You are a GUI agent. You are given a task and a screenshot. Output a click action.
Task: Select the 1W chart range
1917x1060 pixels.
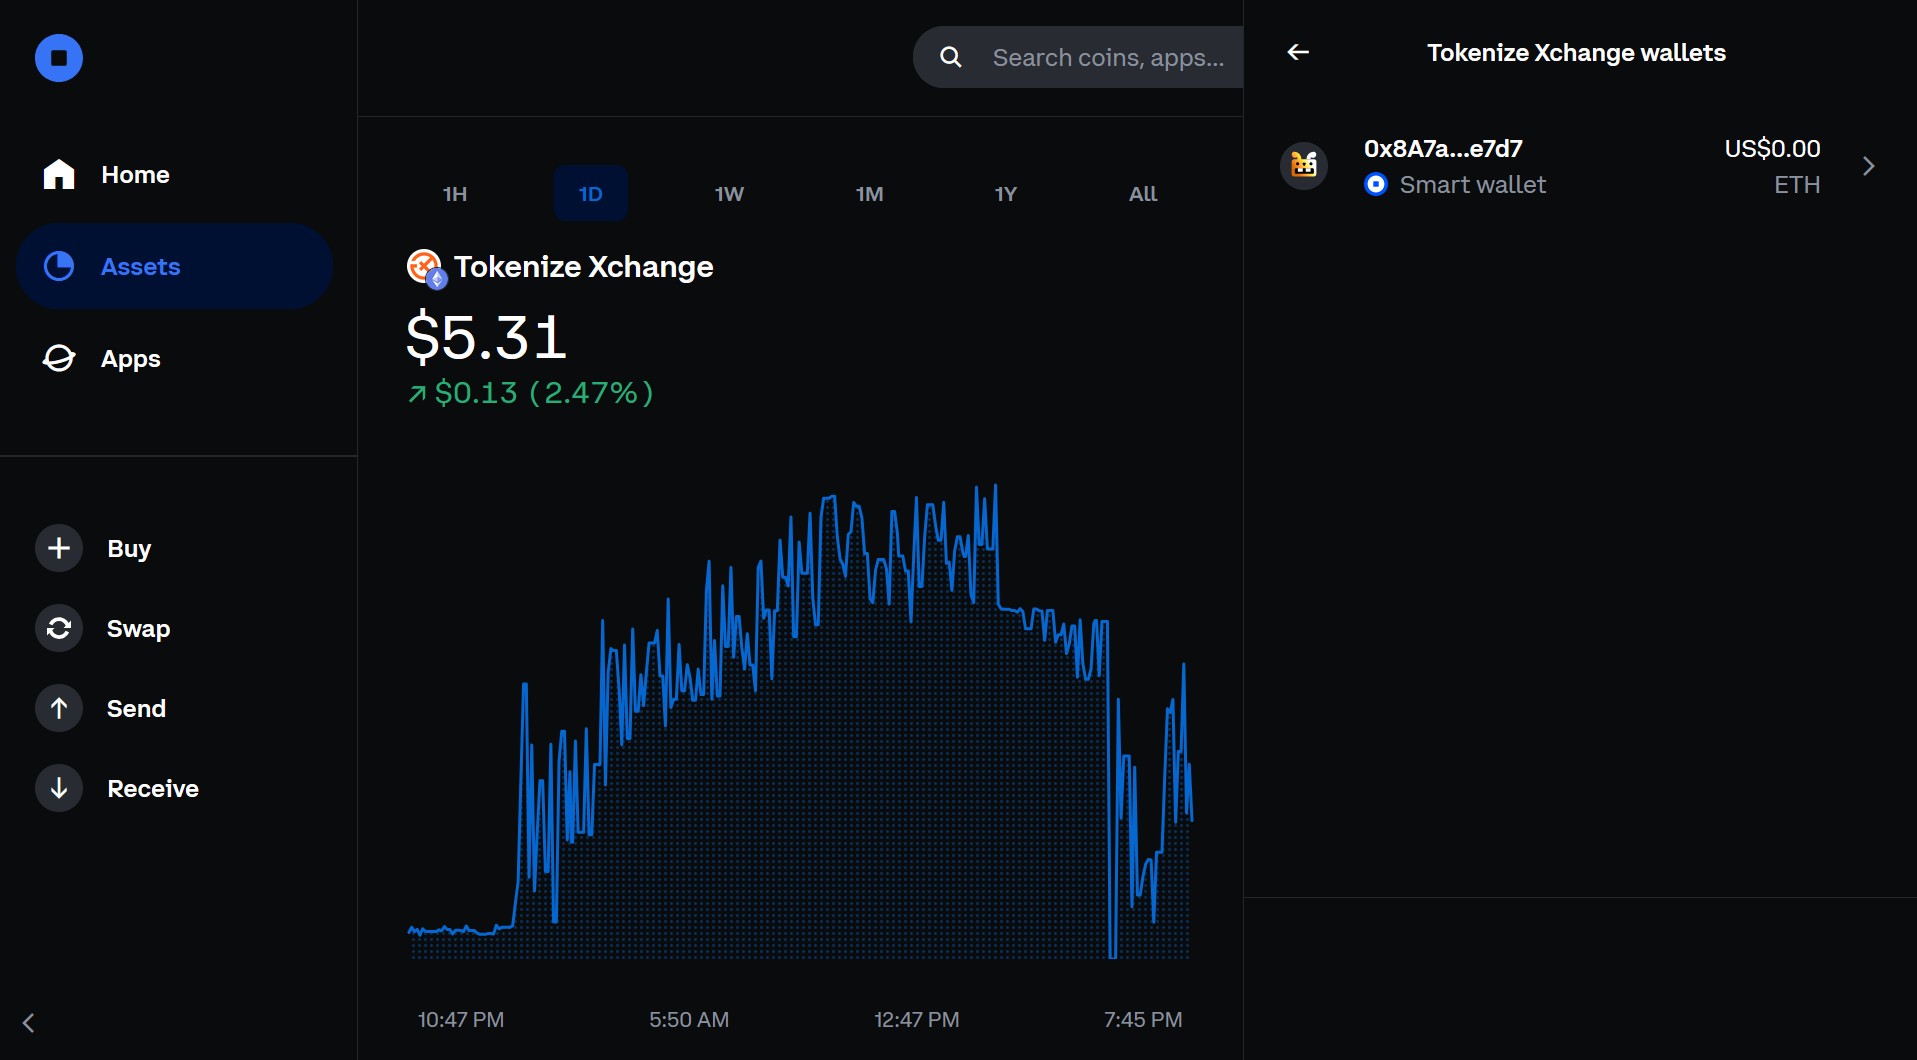point(729,194)
